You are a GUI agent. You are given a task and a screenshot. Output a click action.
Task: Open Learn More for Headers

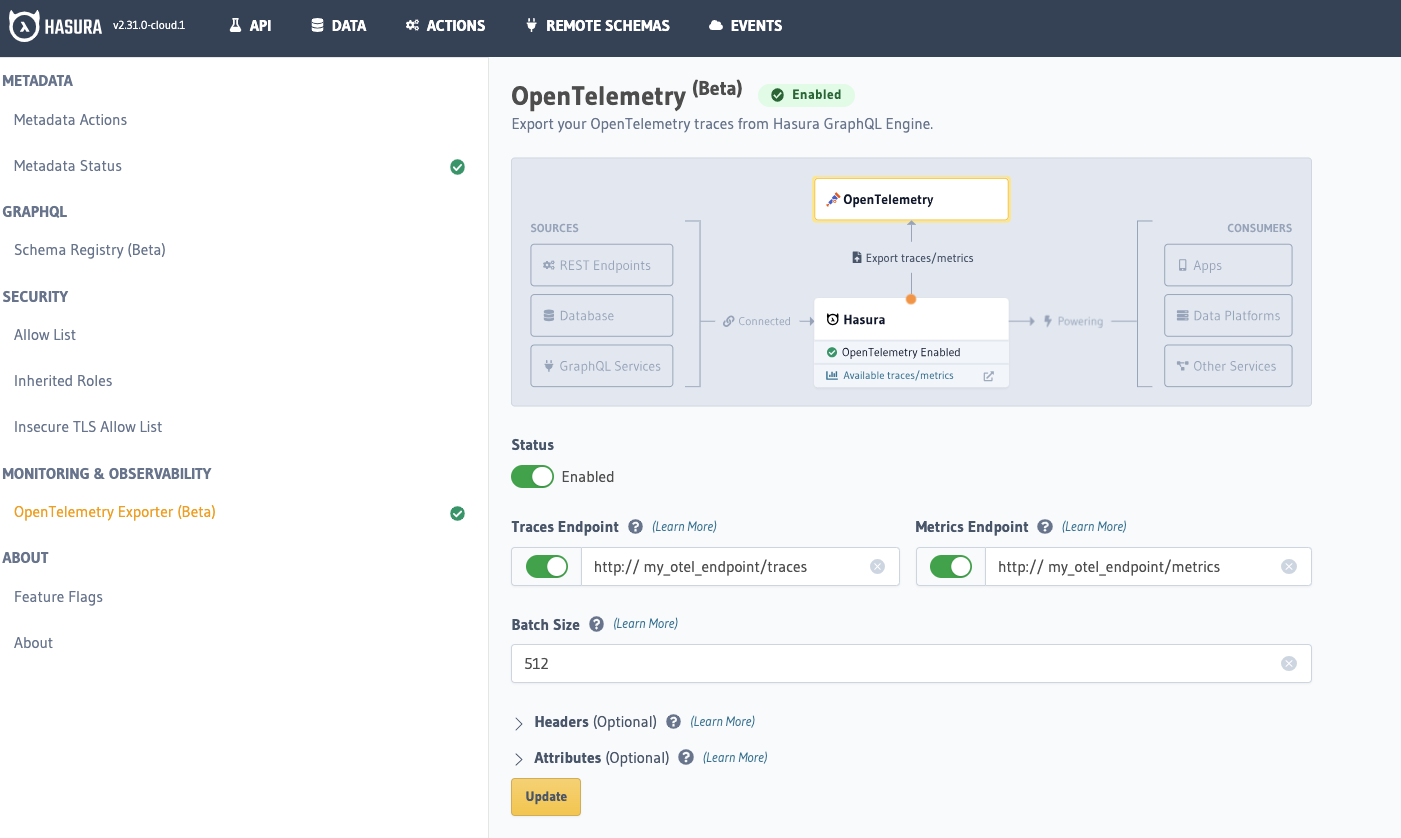(723, 722)
